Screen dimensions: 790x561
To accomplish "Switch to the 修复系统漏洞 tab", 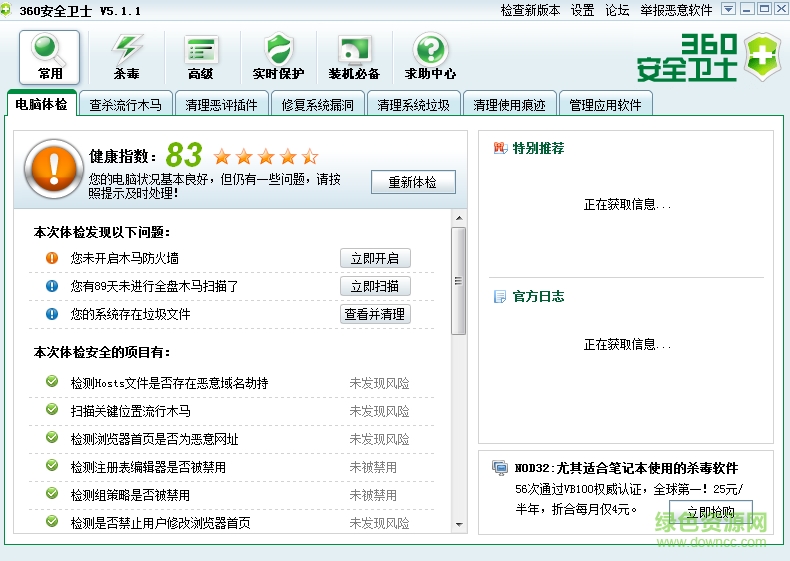I will click(317, 105).
